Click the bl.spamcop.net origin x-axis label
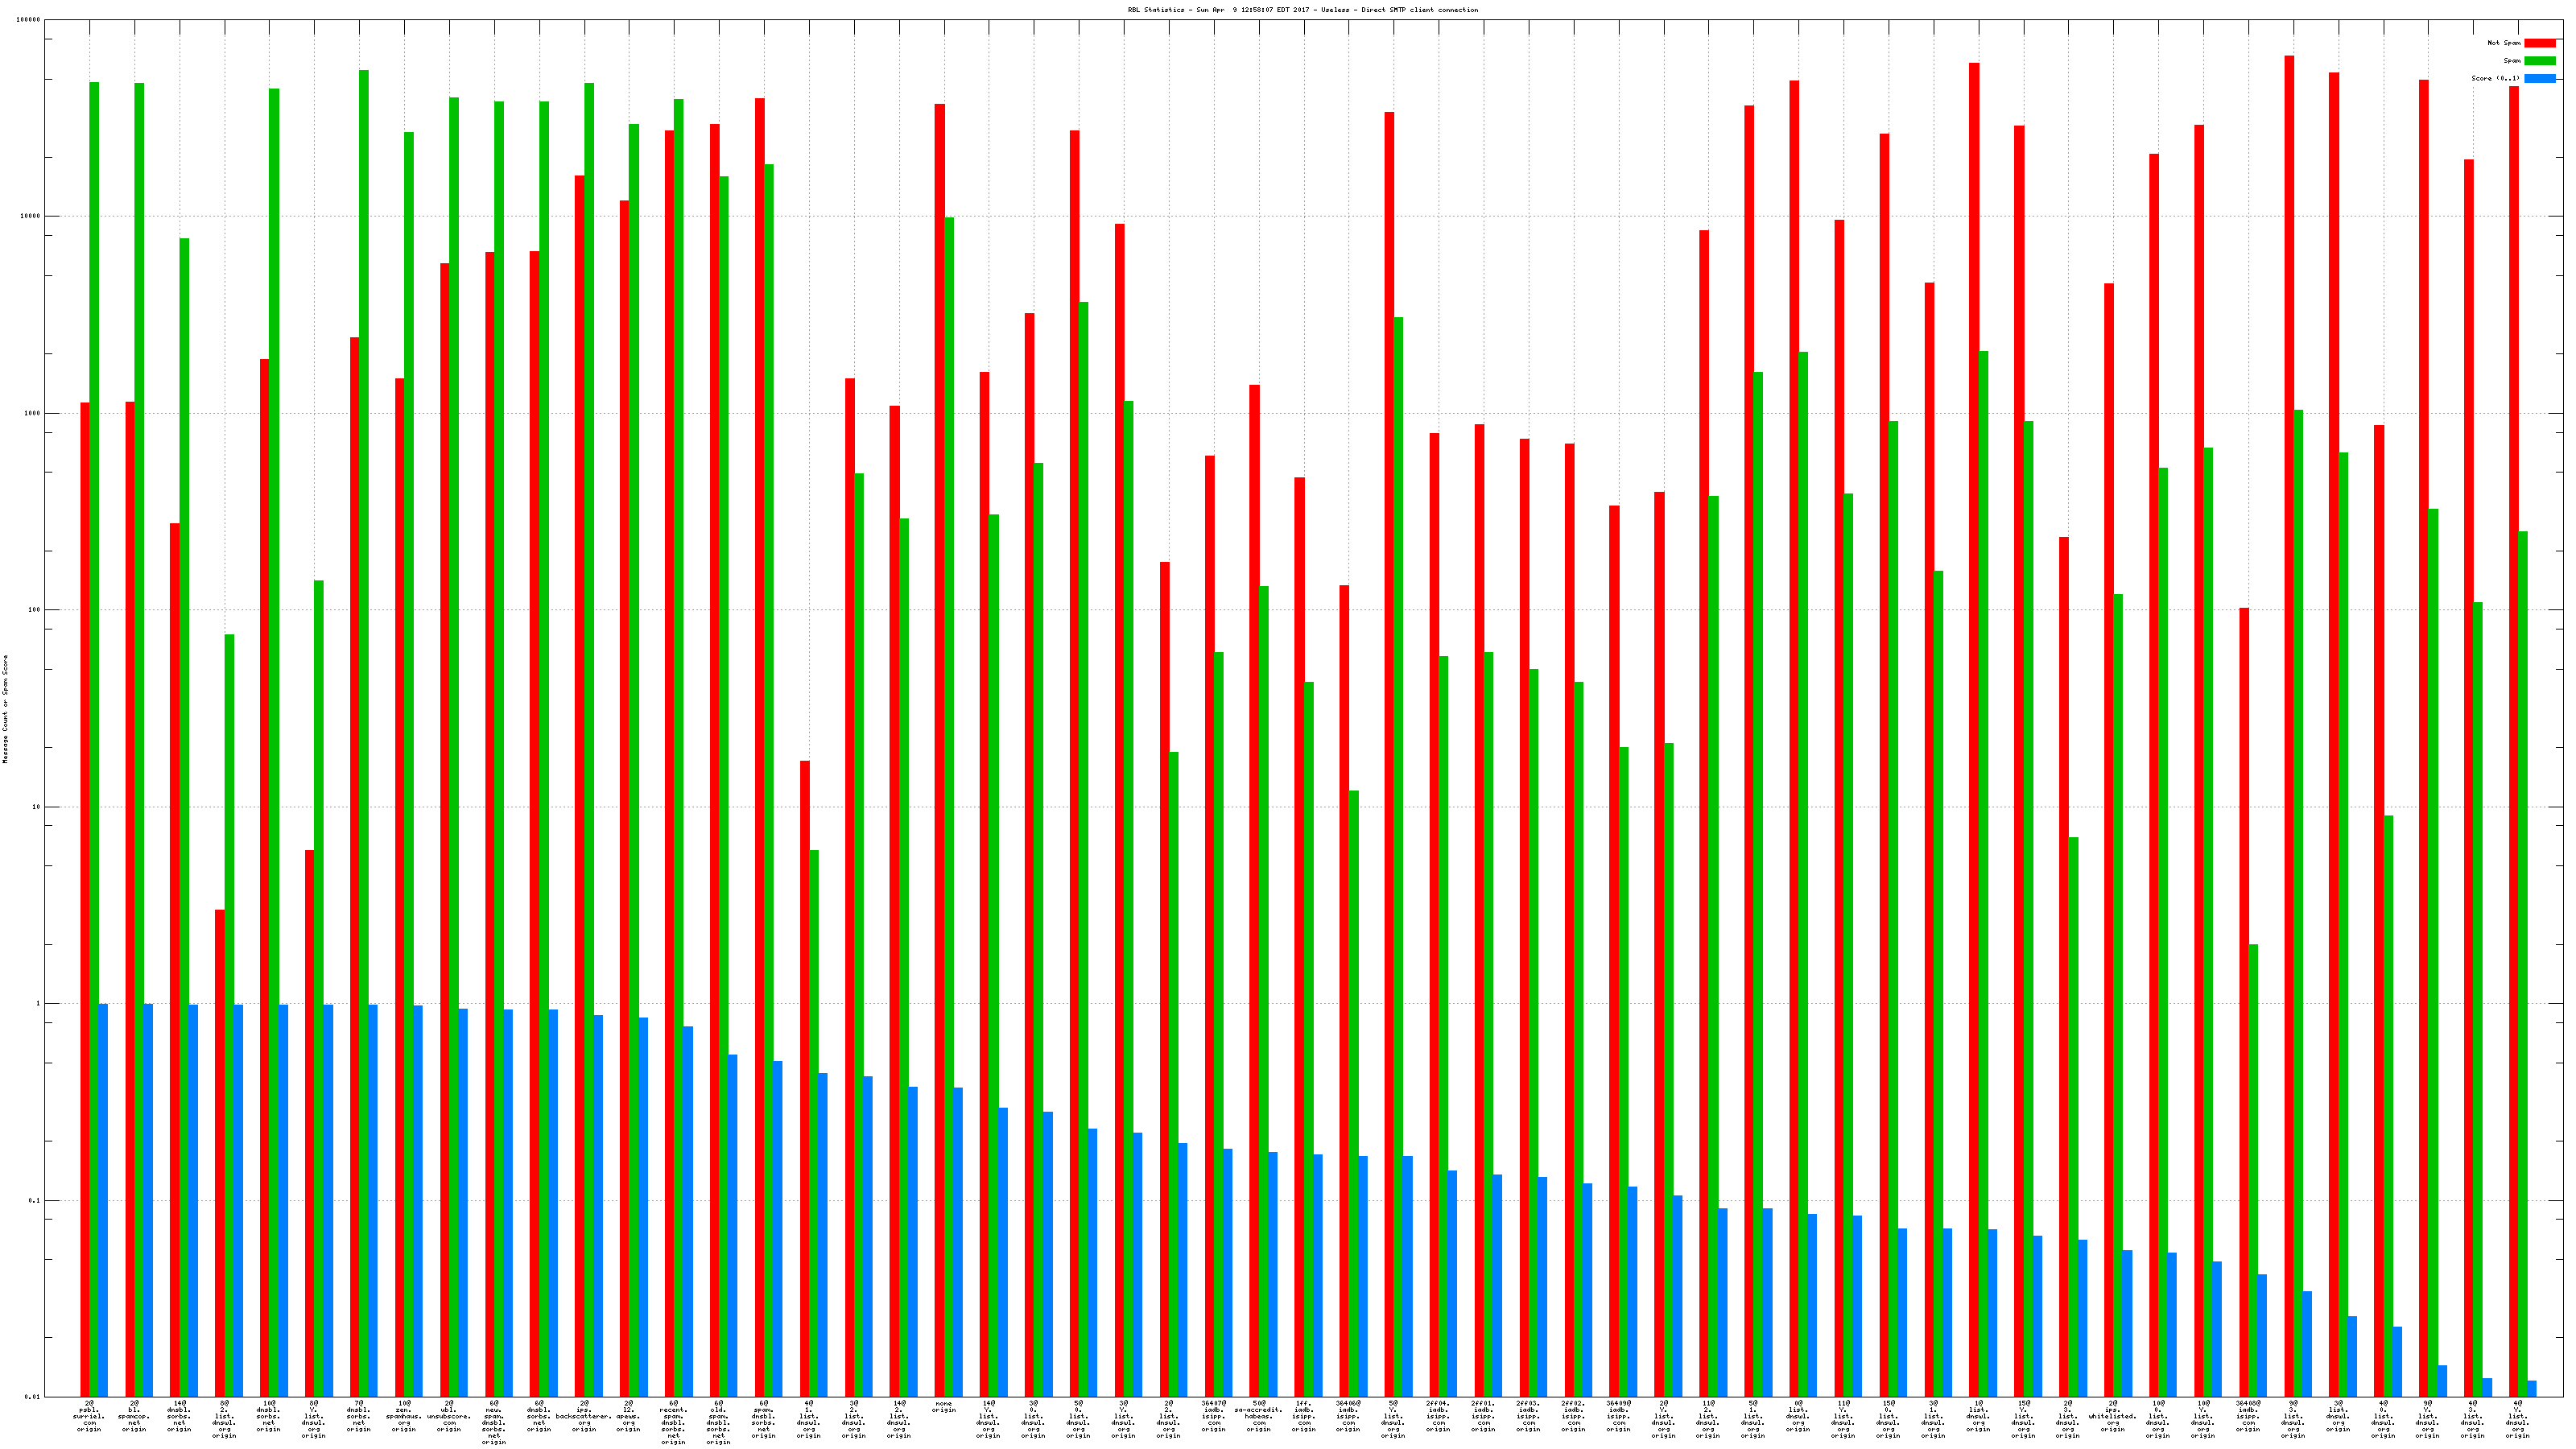2576x1449 pixels. (134, 1417)
